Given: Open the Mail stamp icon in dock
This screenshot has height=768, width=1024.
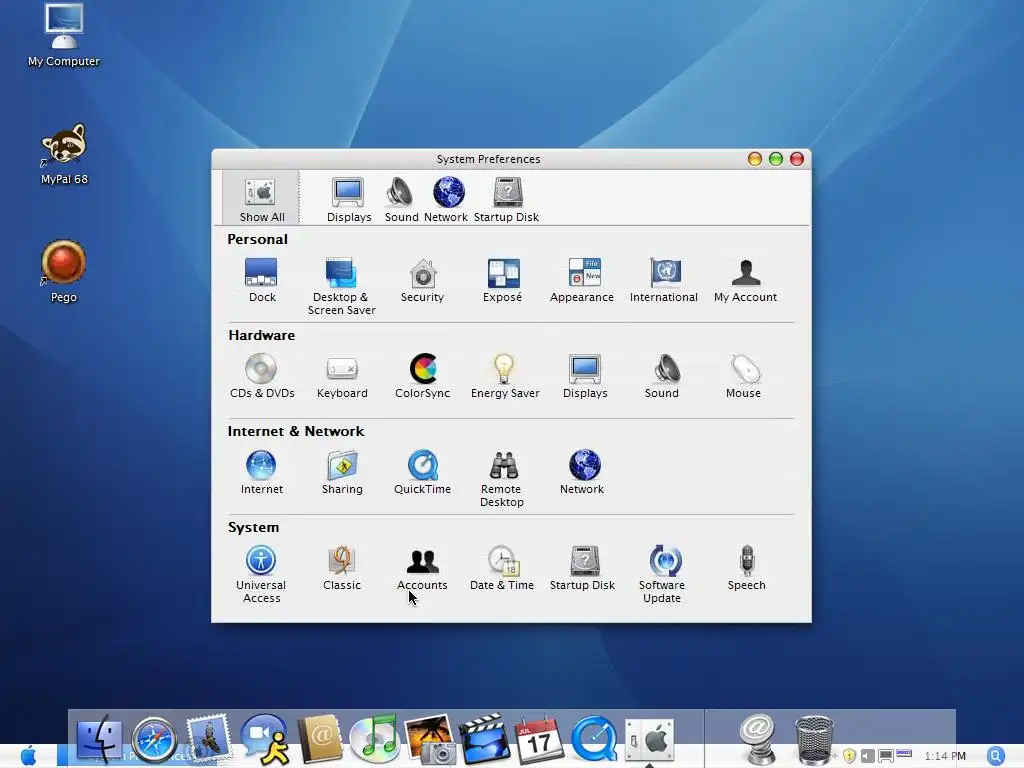Looking at the screenshot, I should [x=208, y=738].
